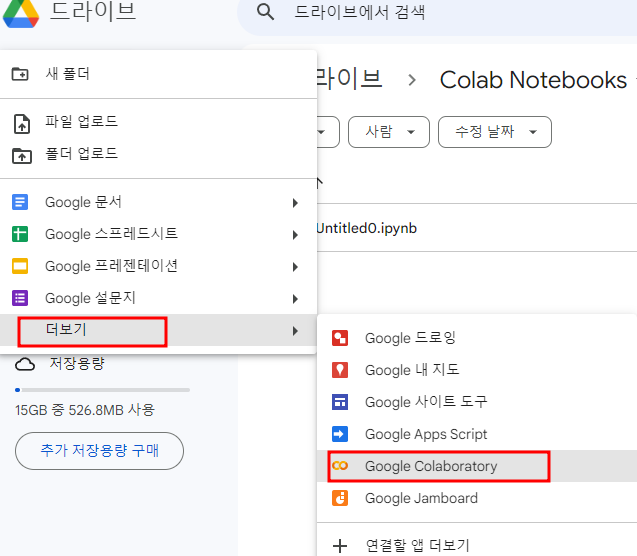Click the Google Apps Script icon
The image size is (637, 556).
340,434
